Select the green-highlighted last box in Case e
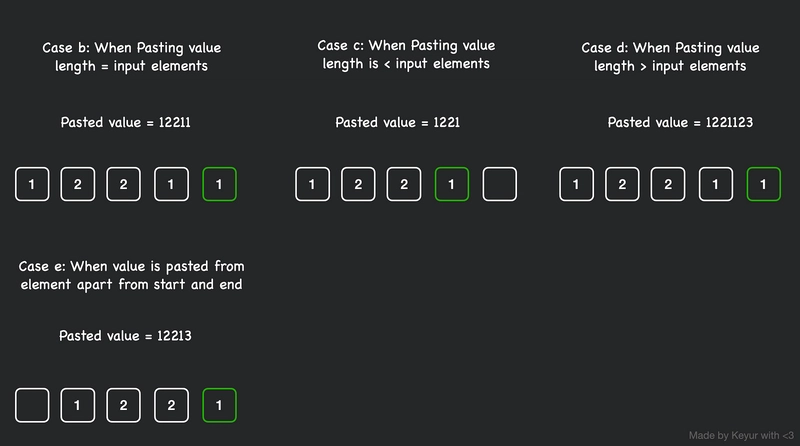 219,405
